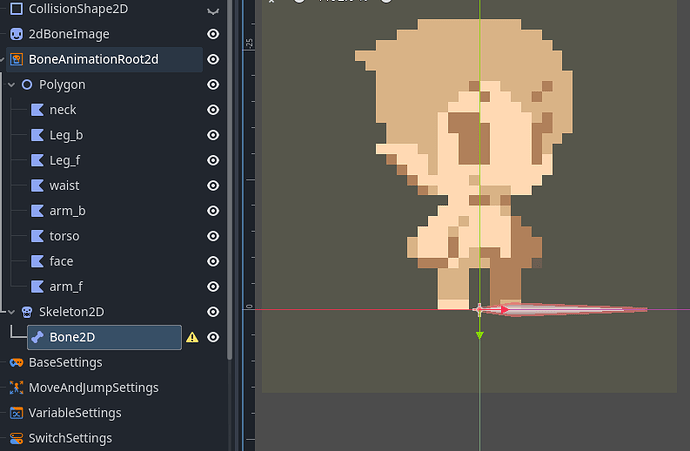Click the Bone2D warning triangle icon

click(x=192, y=338)
